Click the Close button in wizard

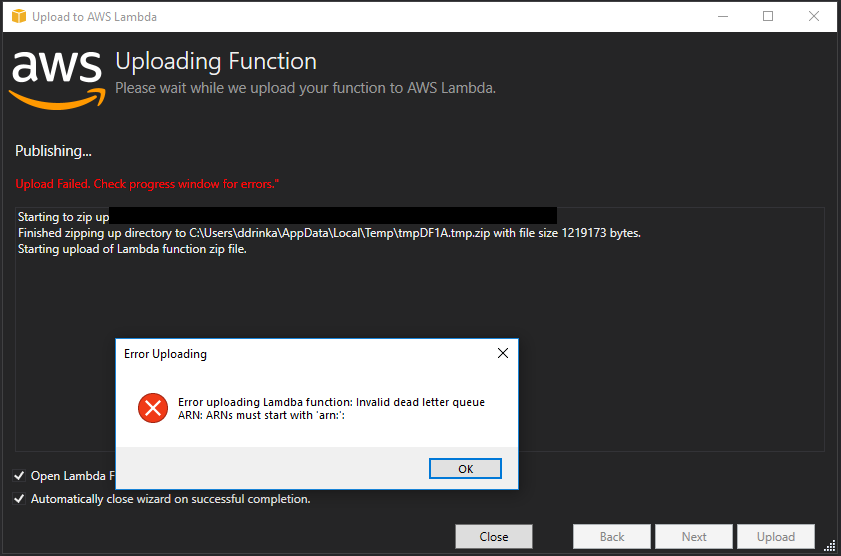tap(493, 537)
